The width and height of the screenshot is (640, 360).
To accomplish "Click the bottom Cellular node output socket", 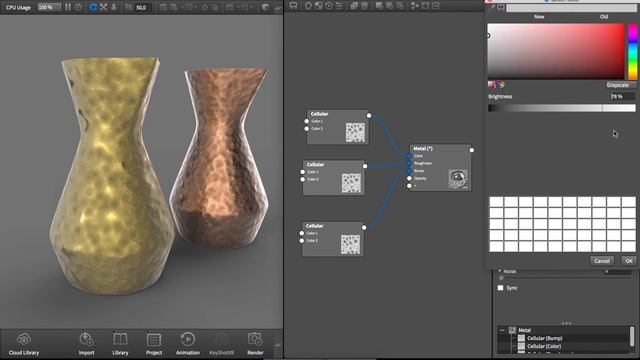I will (x=364, y=227).
